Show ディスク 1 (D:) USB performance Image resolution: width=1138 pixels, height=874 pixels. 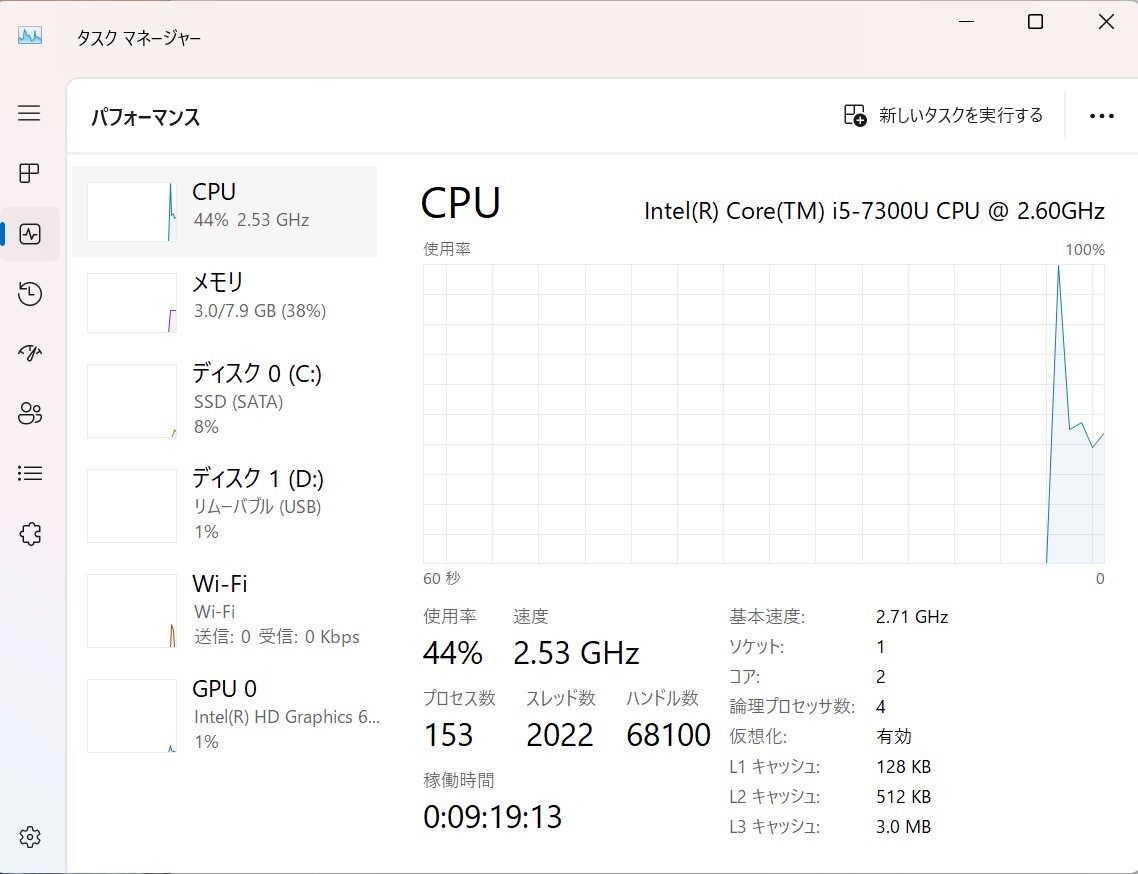pos(225,504)
